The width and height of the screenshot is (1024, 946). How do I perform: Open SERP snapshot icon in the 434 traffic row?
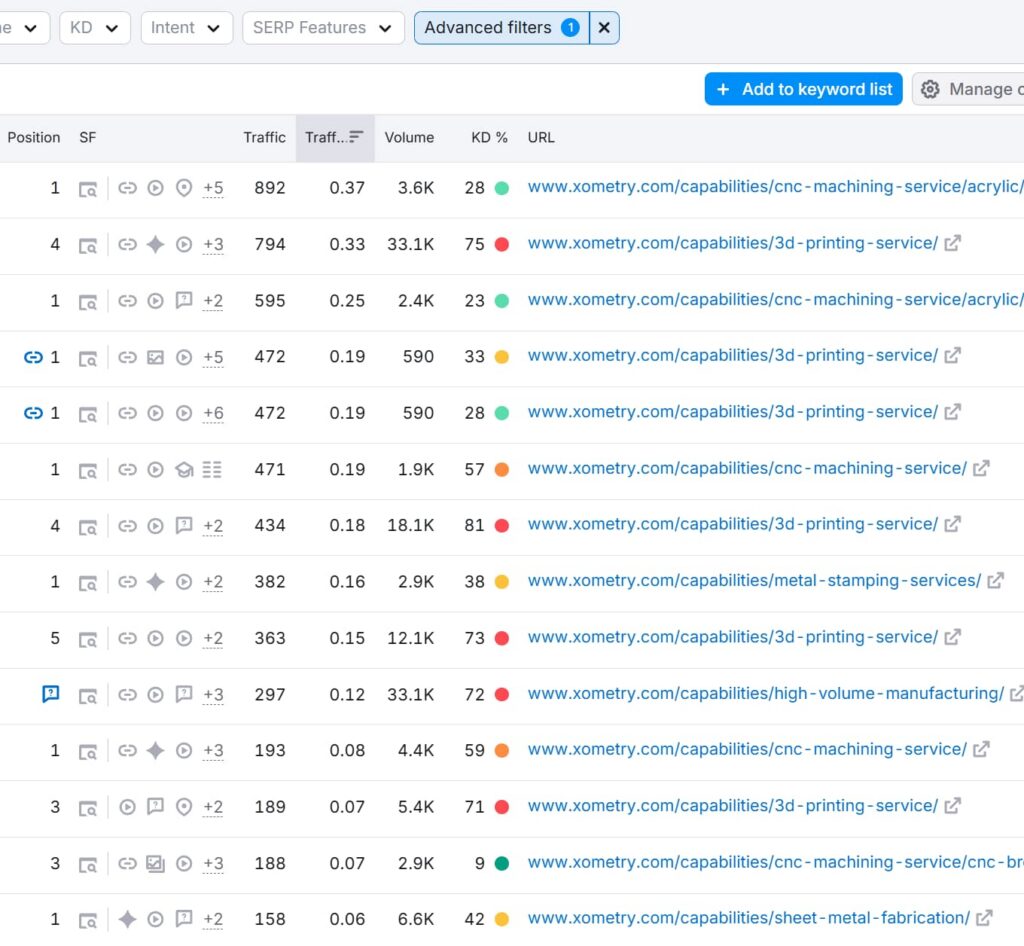pyautogui.click(x=88, y=526)
